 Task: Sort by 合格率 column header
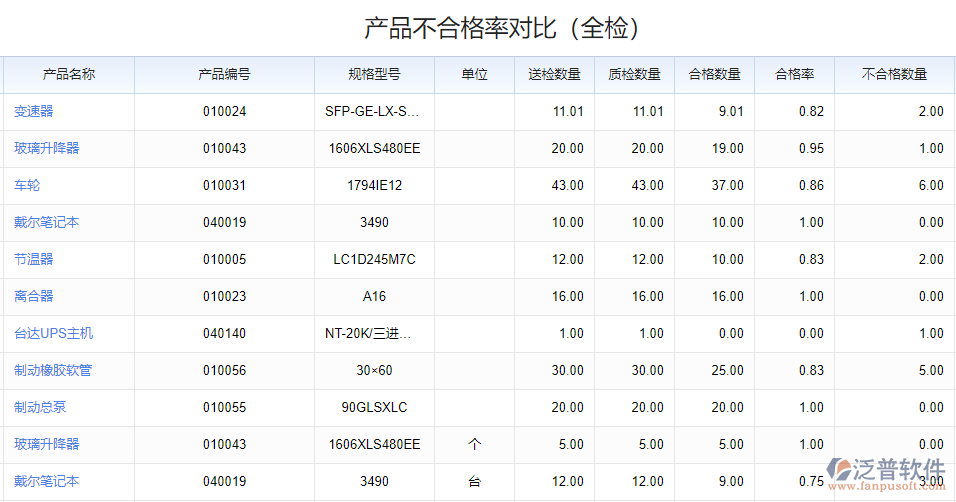pyautogui.click(x=794, y=74)
